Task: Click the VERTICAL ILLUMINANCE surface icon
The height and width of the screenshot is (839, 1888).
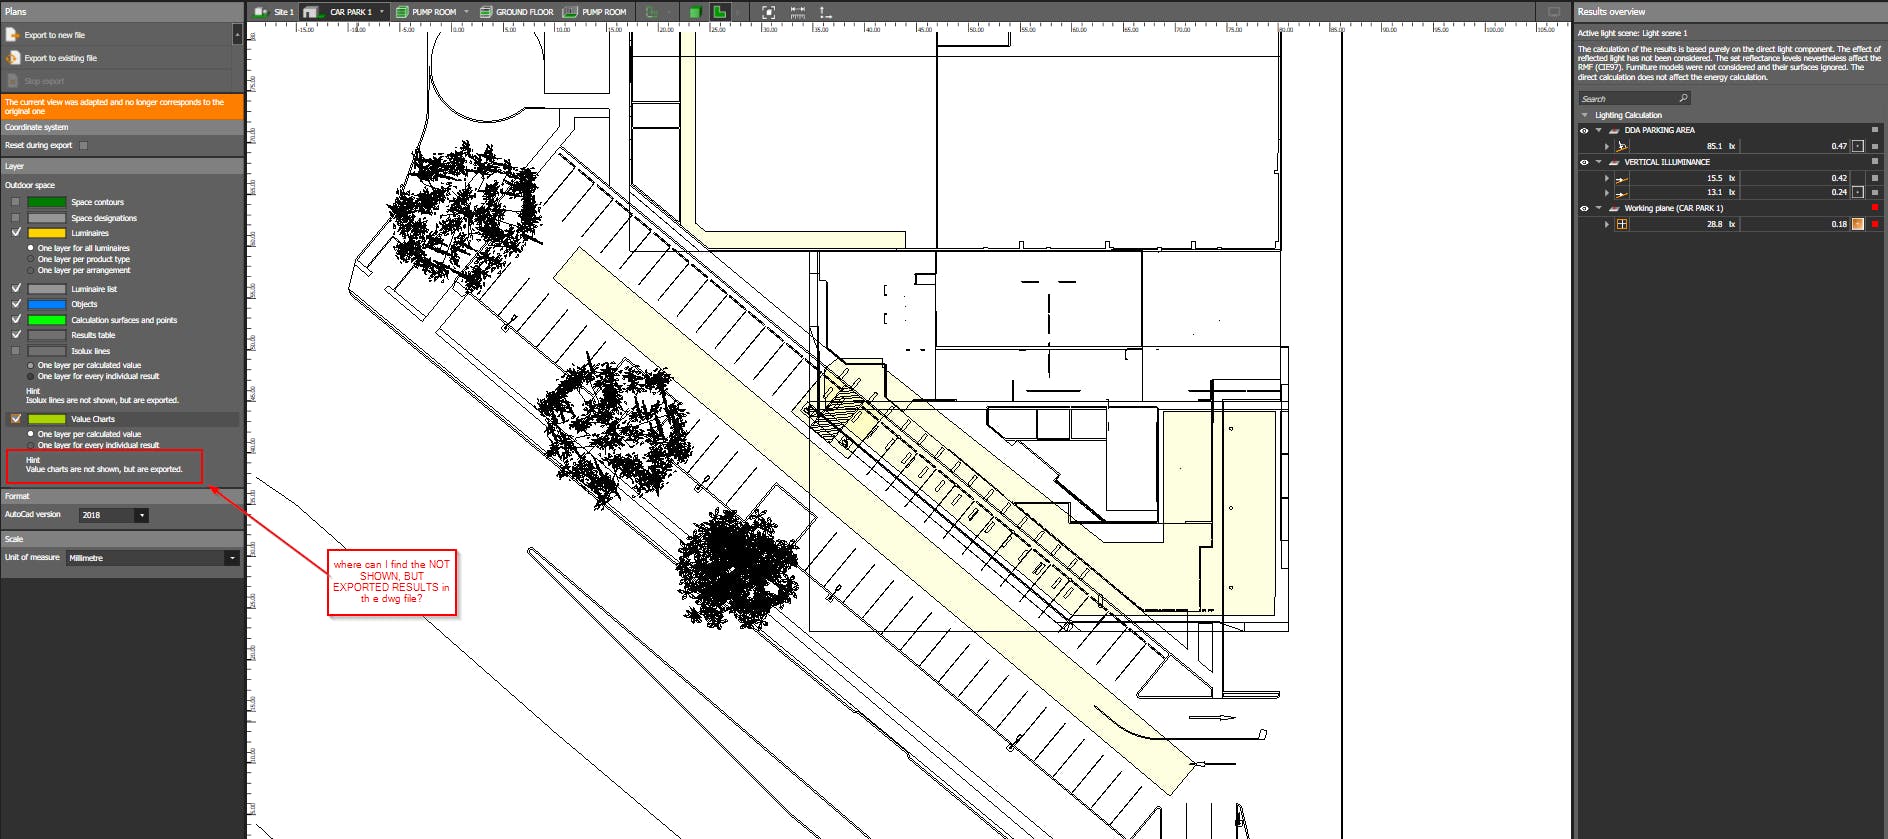Action: click(1614, 162)
